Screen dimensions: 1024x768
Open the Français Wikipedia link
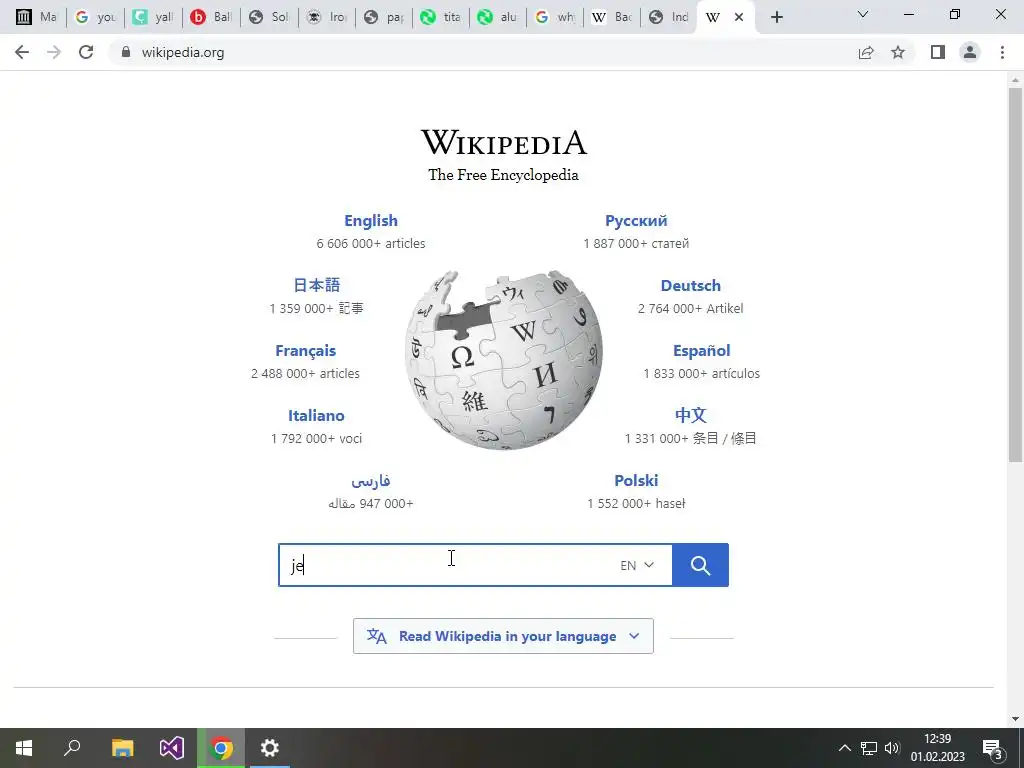306,351
